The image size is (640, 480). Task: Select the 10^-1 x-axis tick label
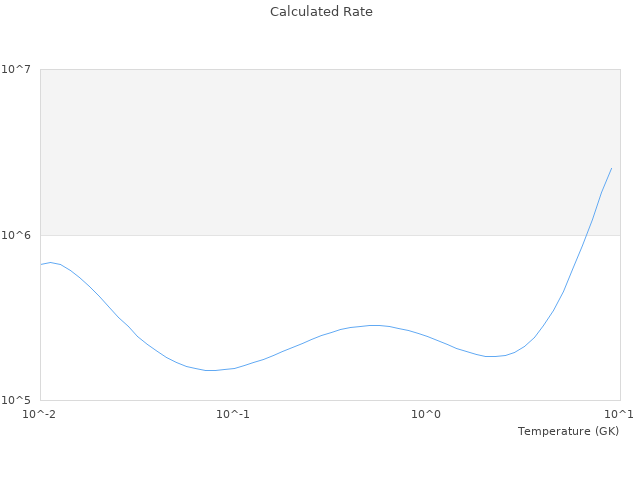[x=233, y=415]
